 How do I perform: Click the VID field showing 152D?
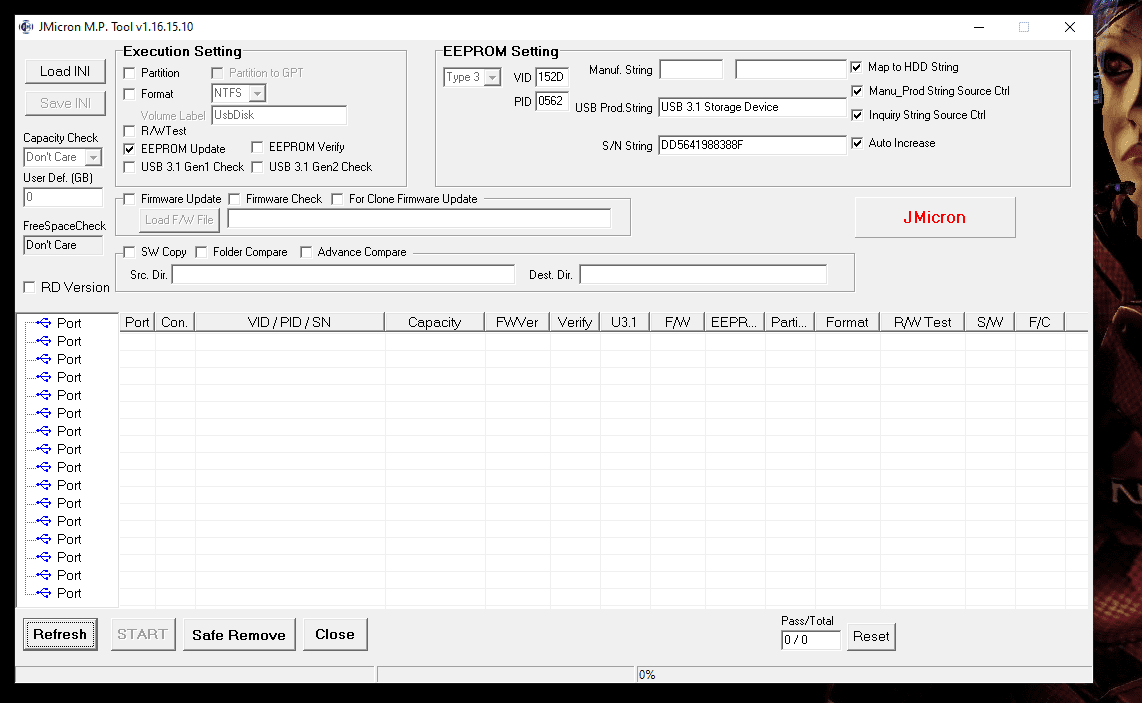551,77
